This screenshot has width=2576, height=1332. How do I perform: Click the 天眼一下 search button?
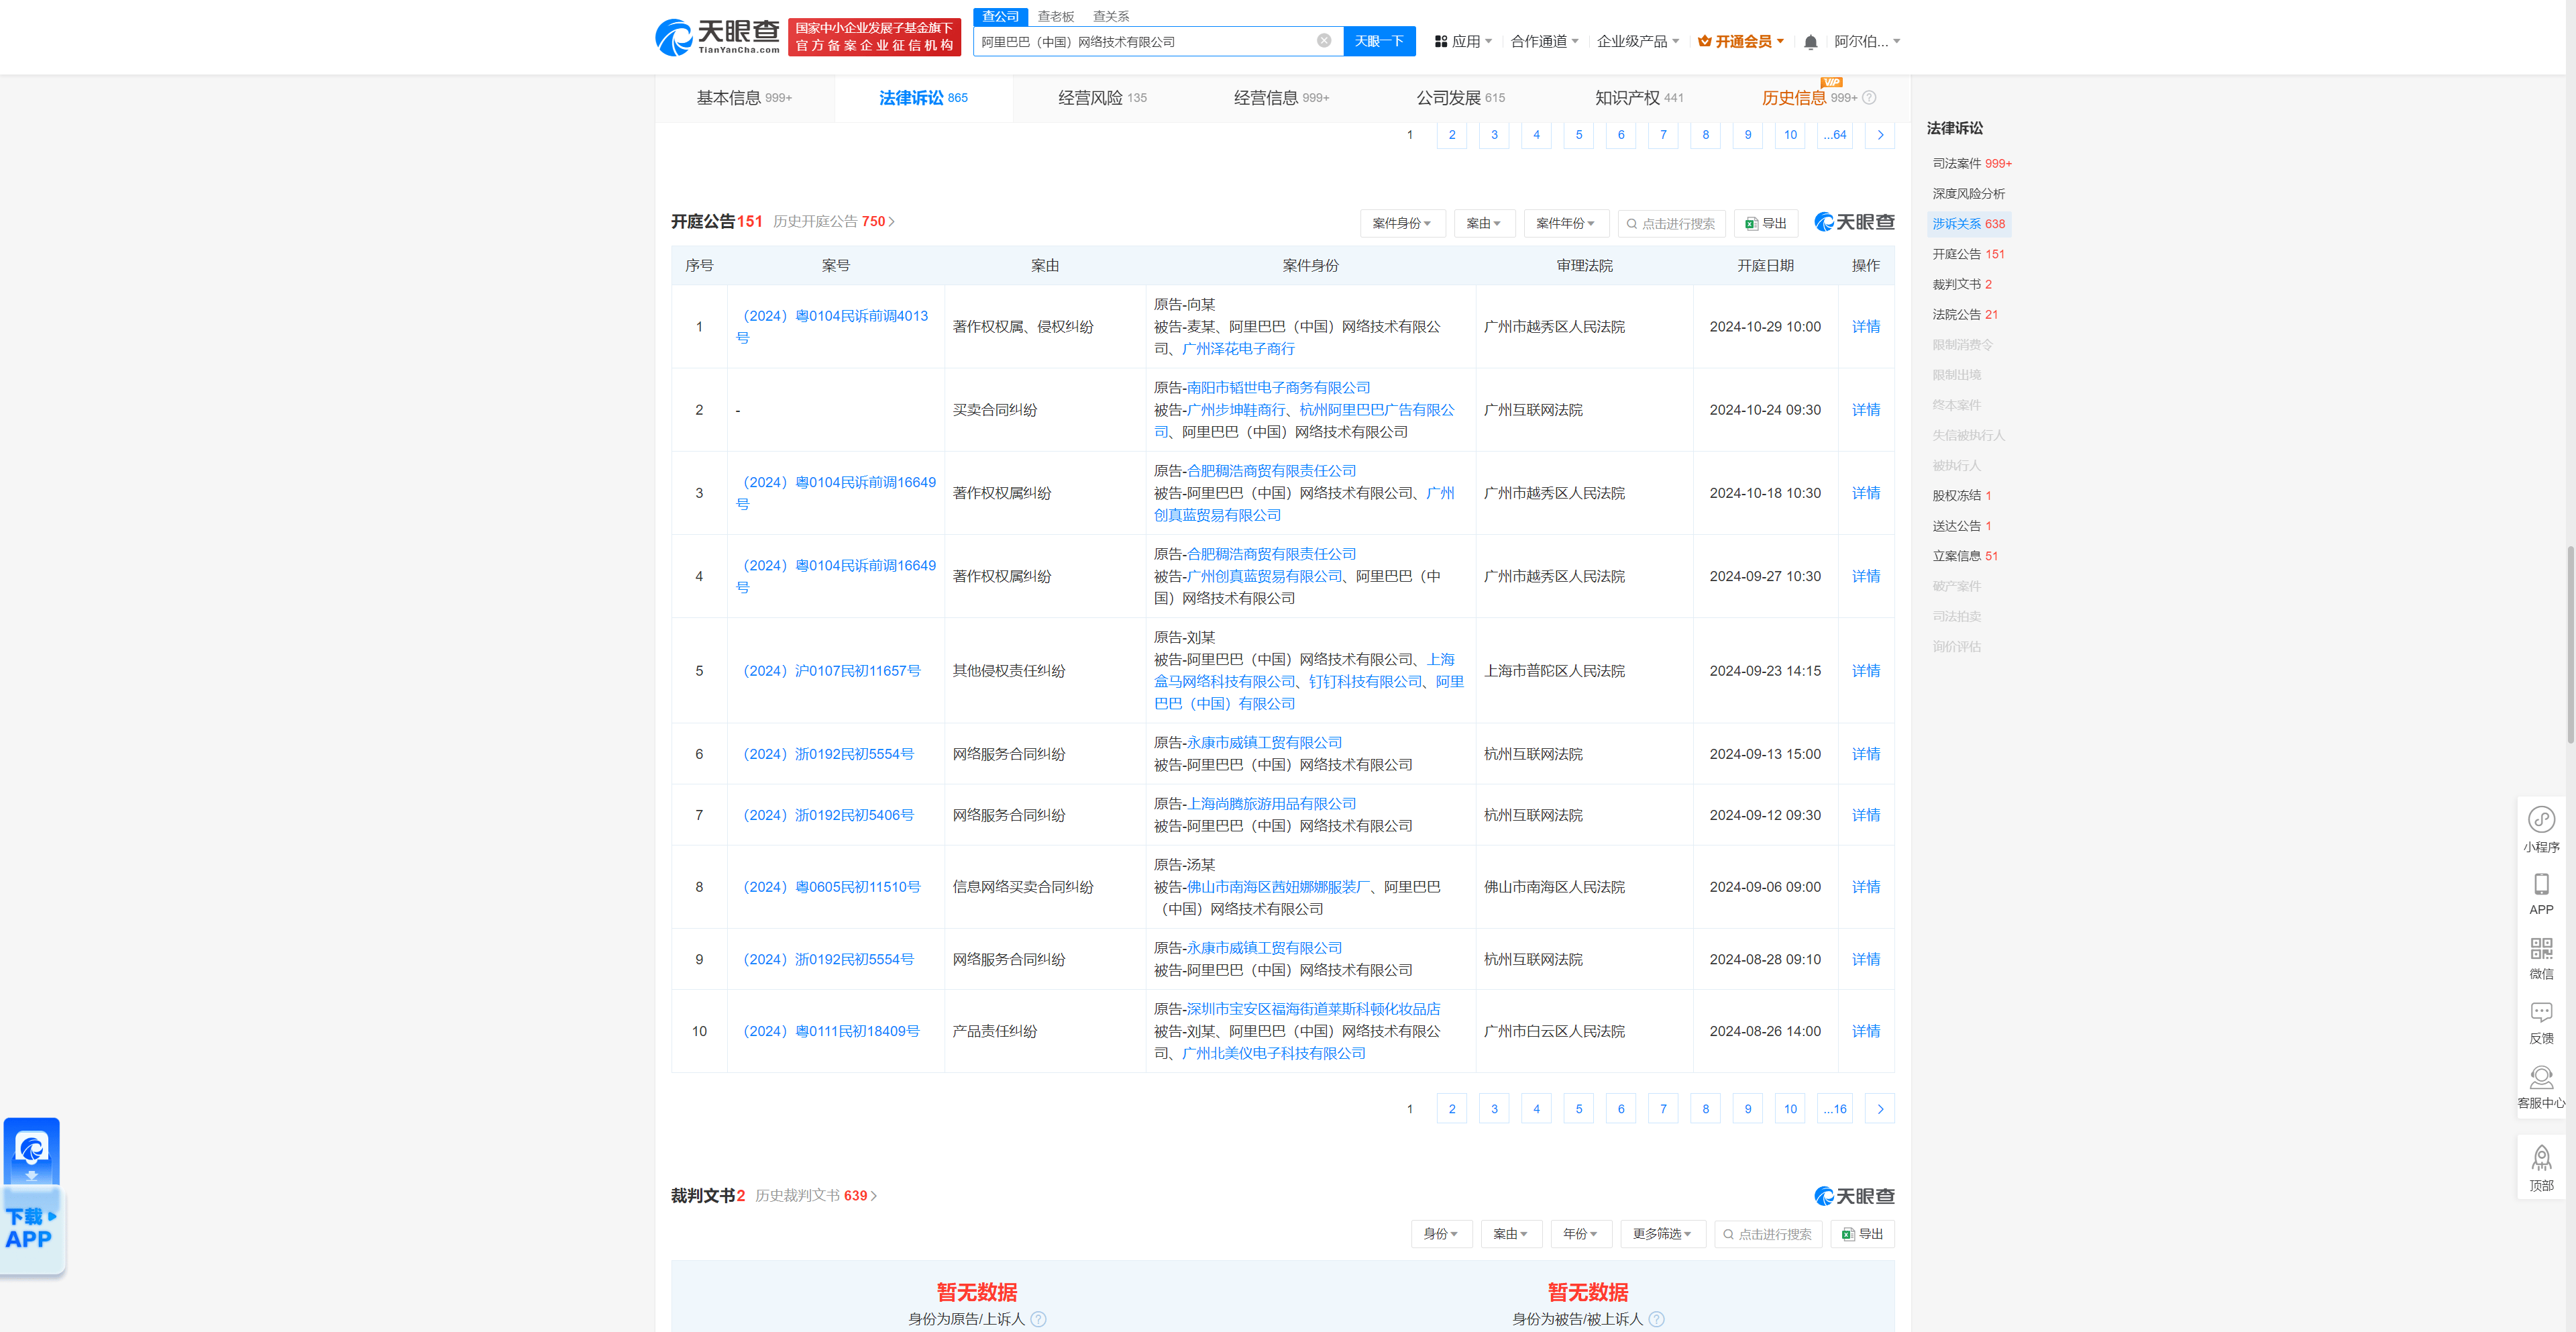[1379, 41]
